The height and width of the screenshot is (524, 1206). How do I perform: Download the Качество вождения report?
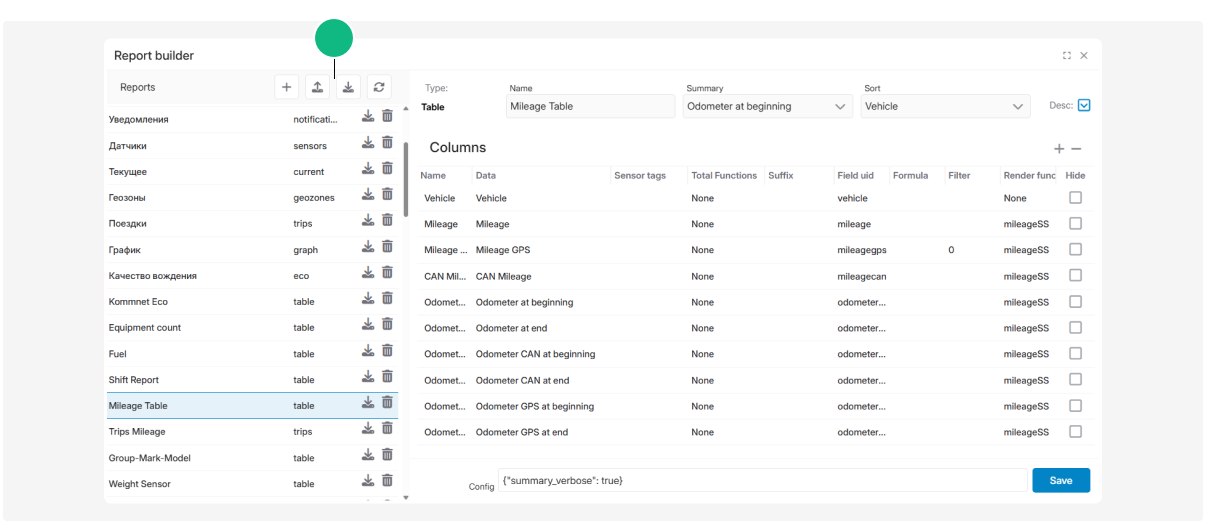coord(368,272)
